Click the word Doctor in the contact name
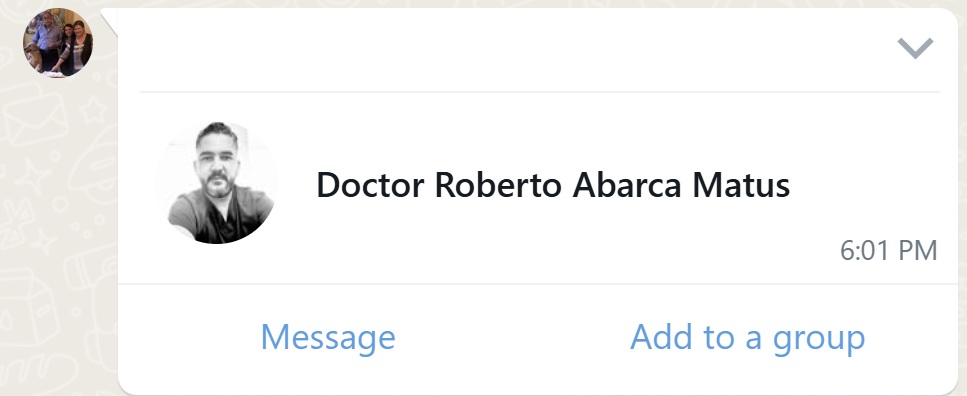 (x=370, y=185)
